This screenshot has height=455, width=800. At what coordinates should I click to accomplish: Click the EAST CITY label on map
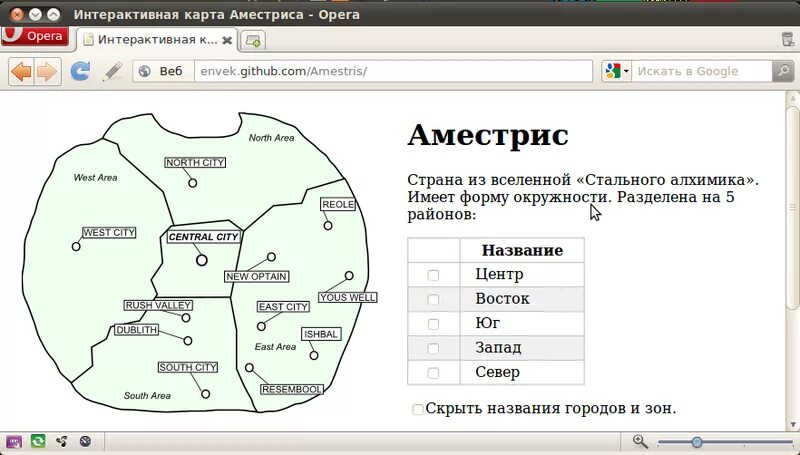[283, 307]
